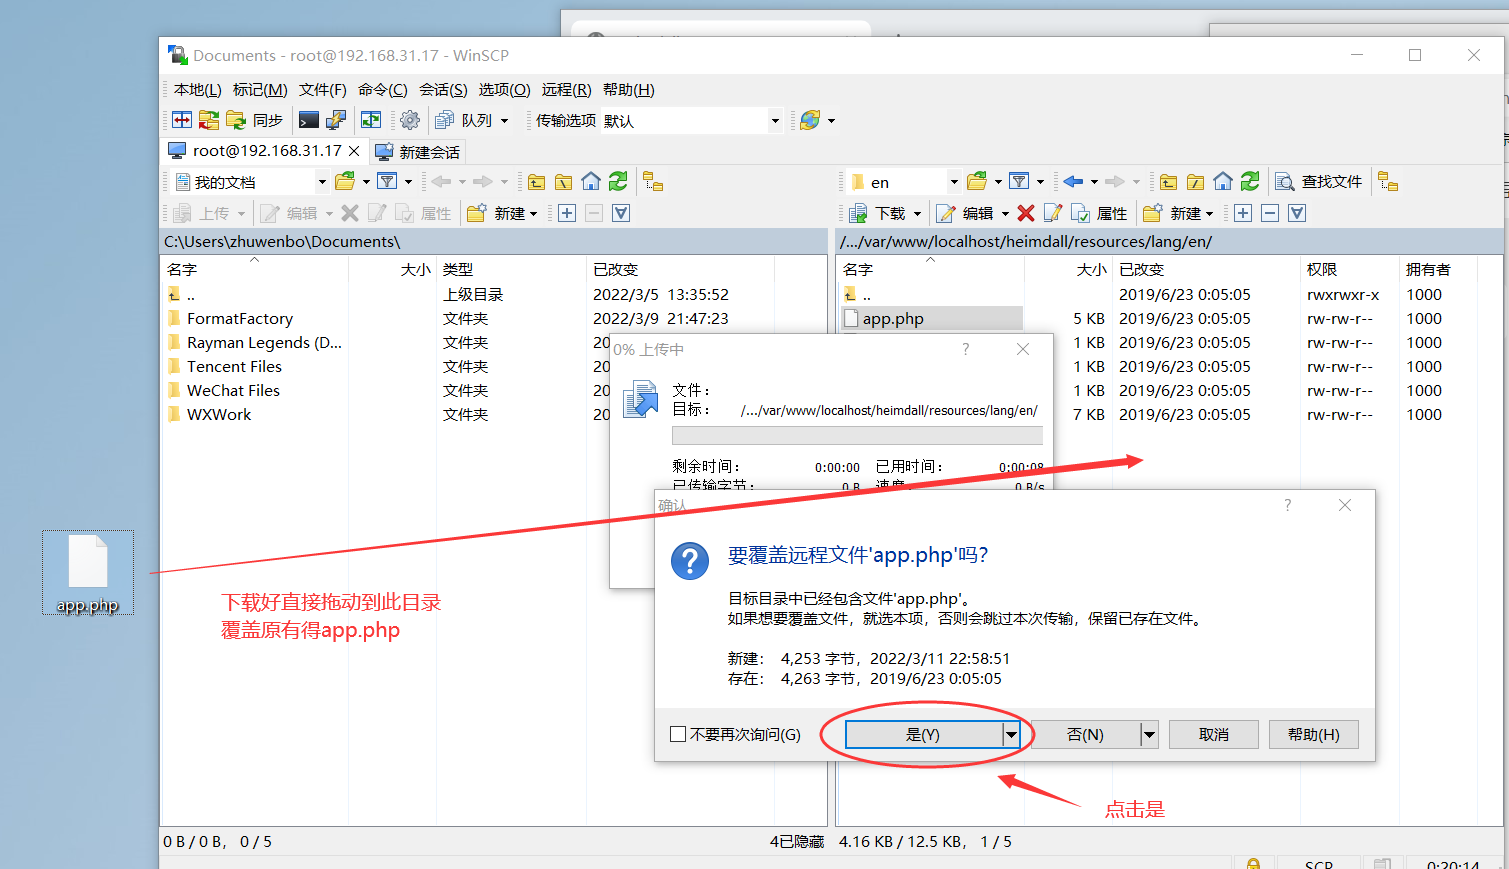Image resolution: width=1509 pixels, height=869 pixels.
Task: Open the 文件(F) menu
Action: (323, 90)
